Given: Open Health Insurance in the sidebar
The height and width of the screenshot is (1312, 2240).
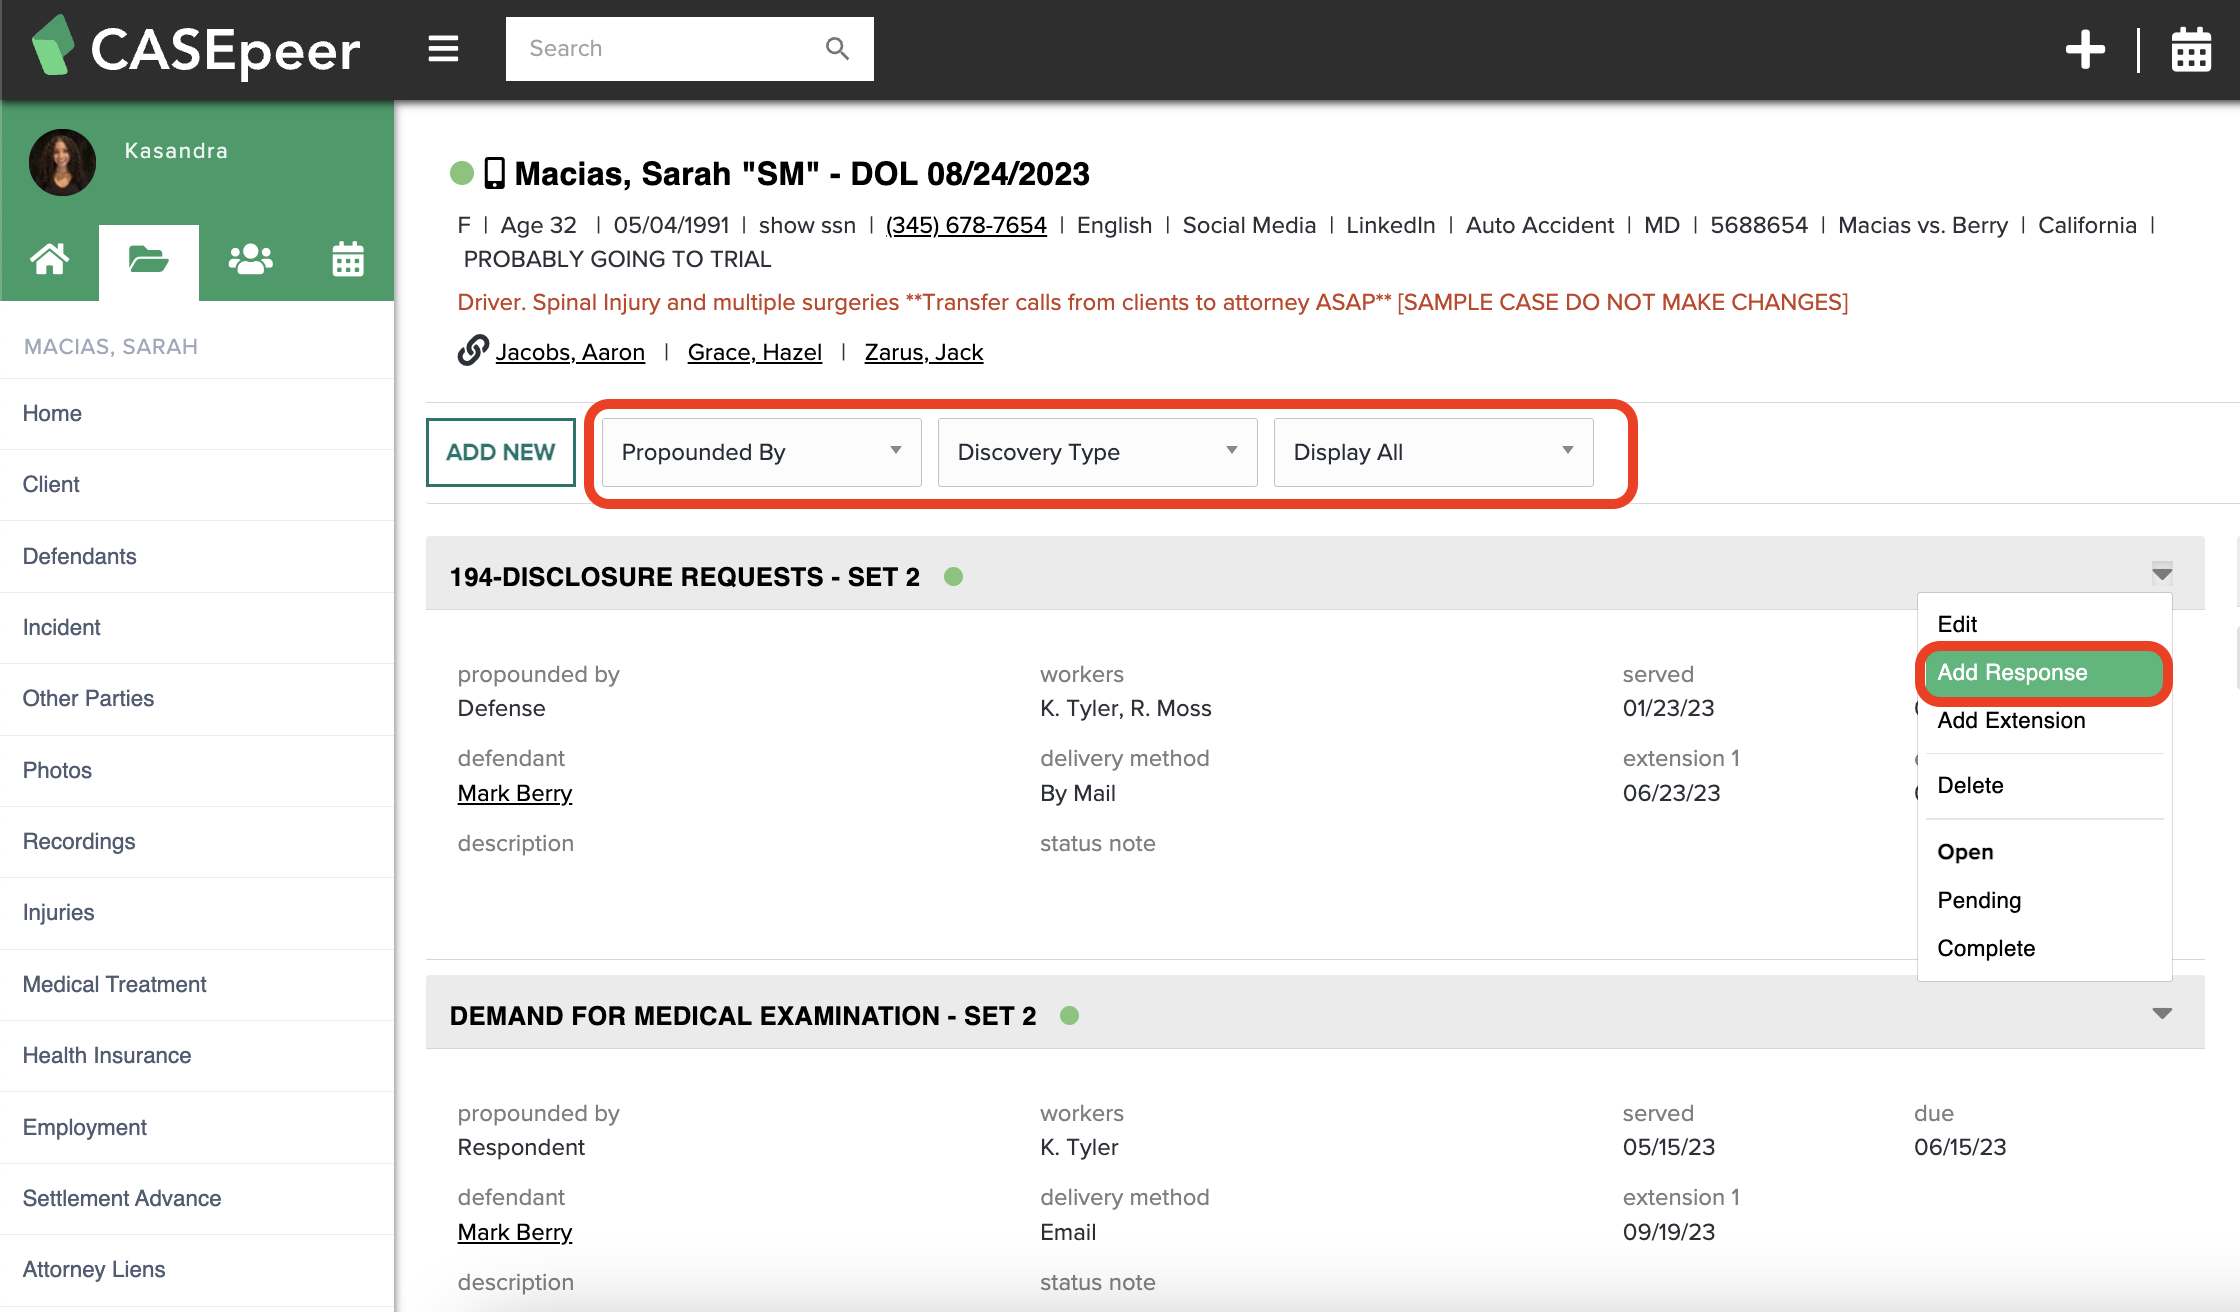Looking at the screenshot, I should click(197, 1055).
